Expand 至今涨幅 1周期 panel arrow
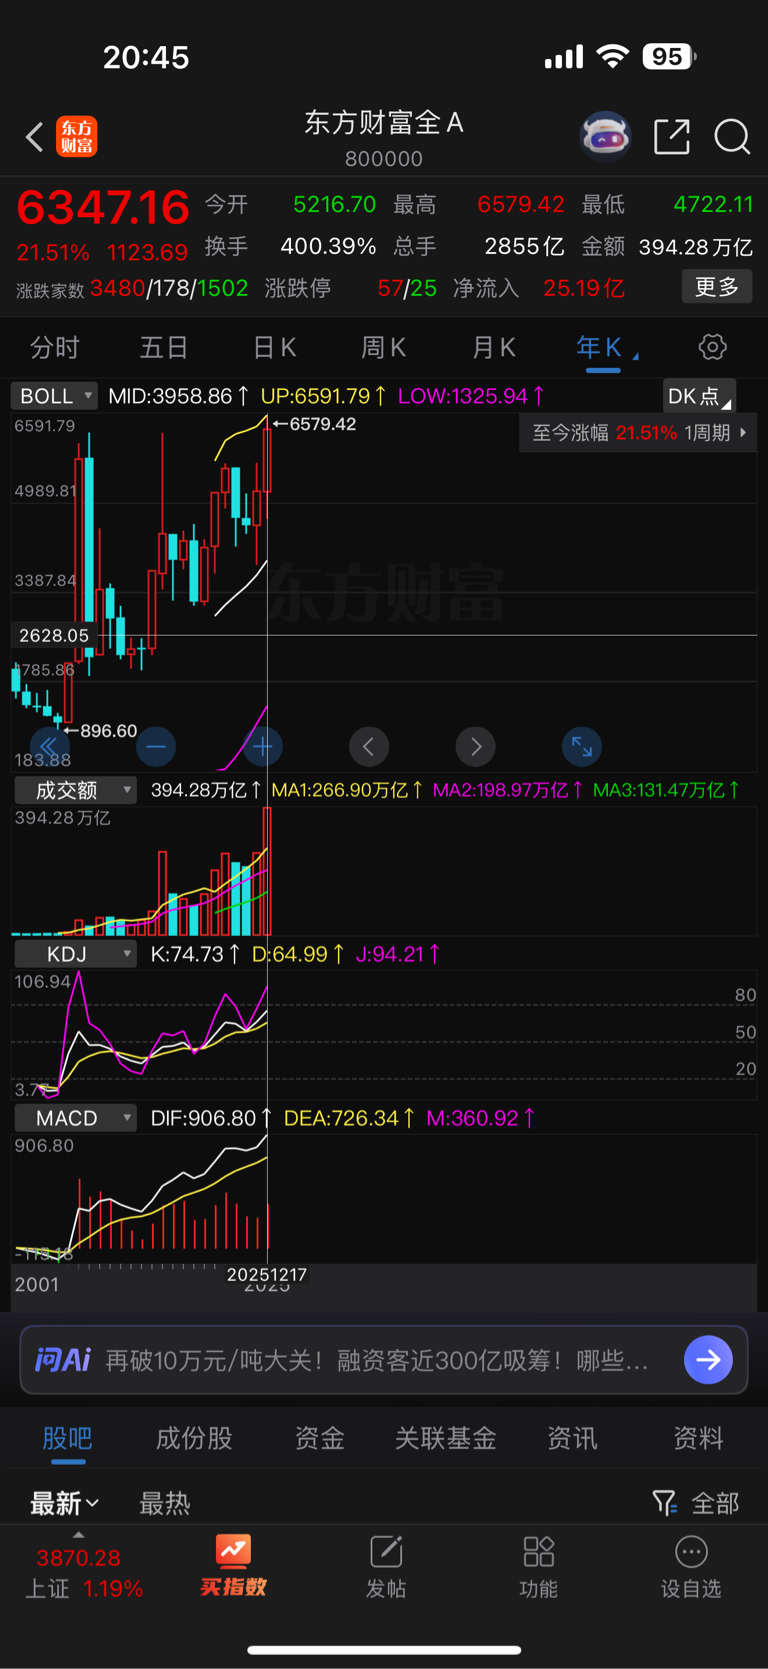This screenshot has width=768, height=1669. tap(743, 433)
